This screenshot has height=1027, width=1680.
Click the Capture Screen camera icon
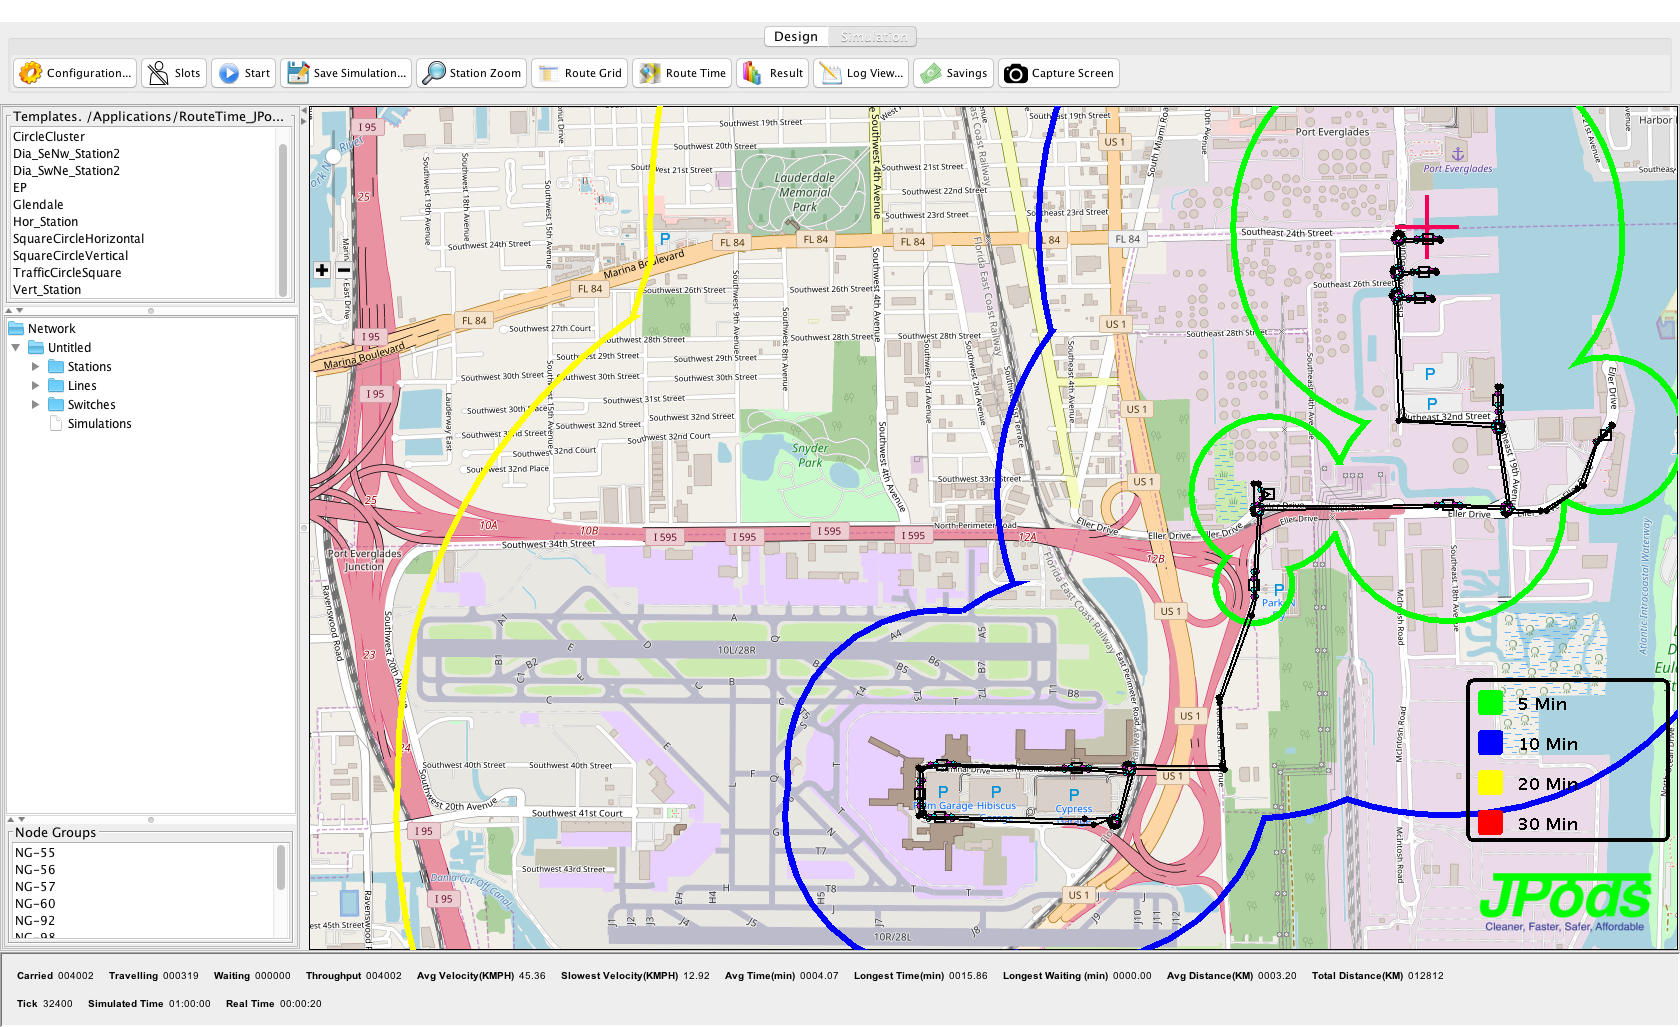click(1015, 73)
